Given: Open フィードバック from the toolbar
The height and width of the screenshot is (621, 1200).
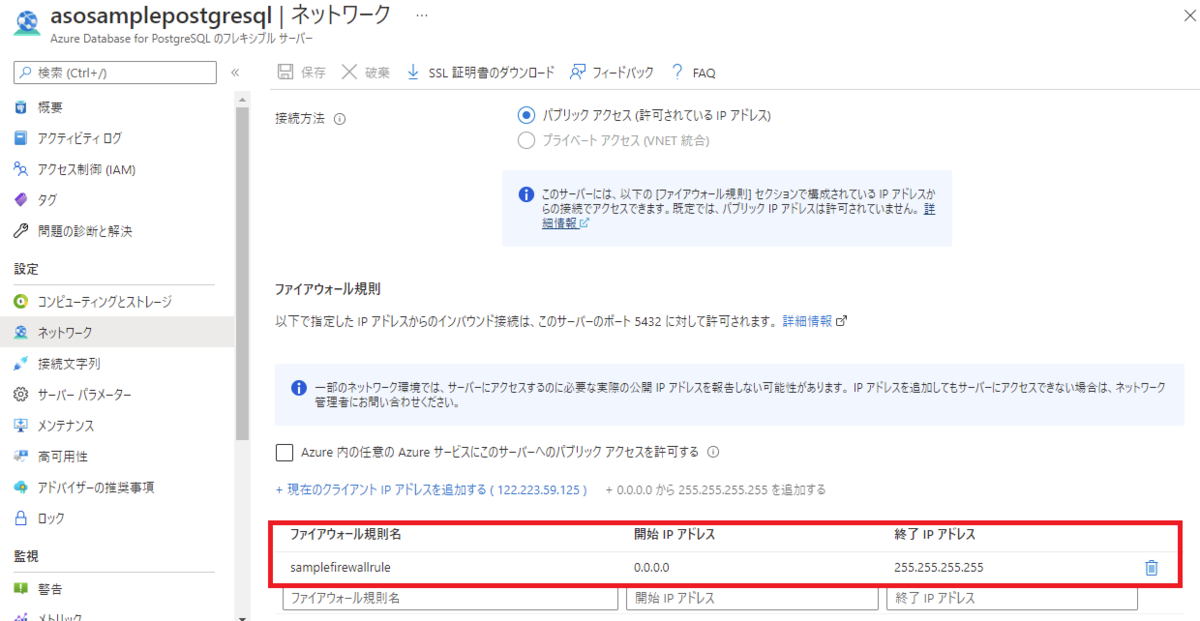Looking at the screenshot, I should coord(611,72).
